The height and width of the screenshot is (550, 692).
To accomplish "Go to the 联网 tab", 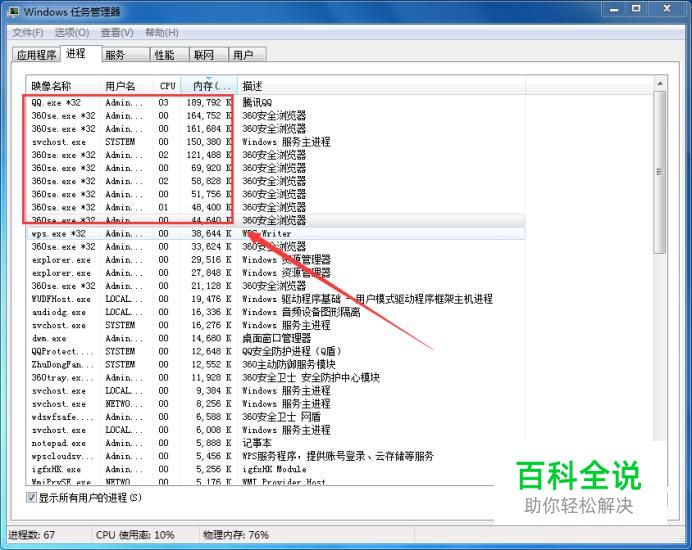I will [x=208, y=55].
